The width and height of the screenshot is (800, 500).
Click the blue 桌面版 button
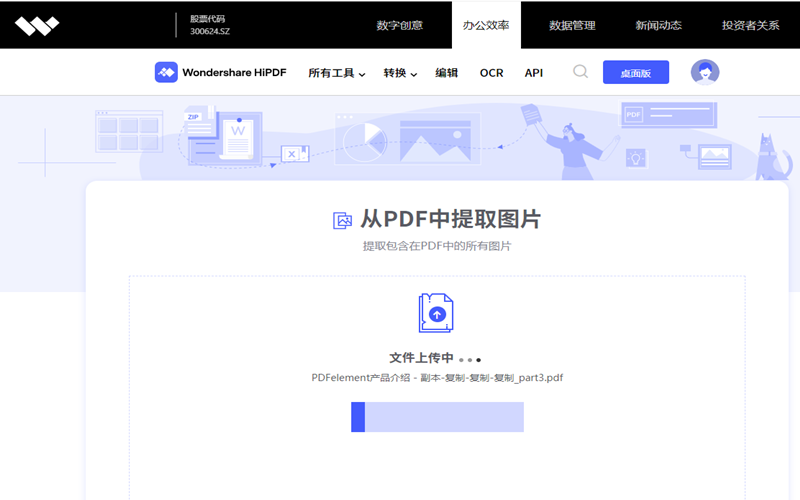[x=636, y=73]
